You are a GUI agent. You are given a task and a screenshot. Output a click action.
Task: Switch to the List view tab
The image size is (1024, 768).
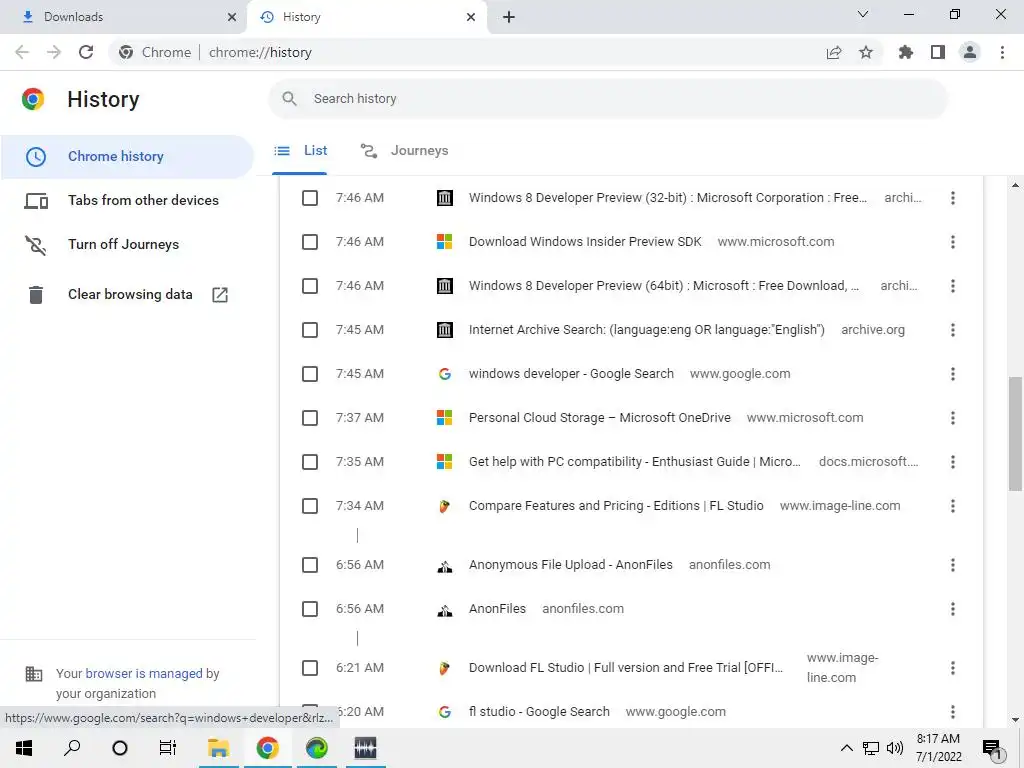click(300, 151)
